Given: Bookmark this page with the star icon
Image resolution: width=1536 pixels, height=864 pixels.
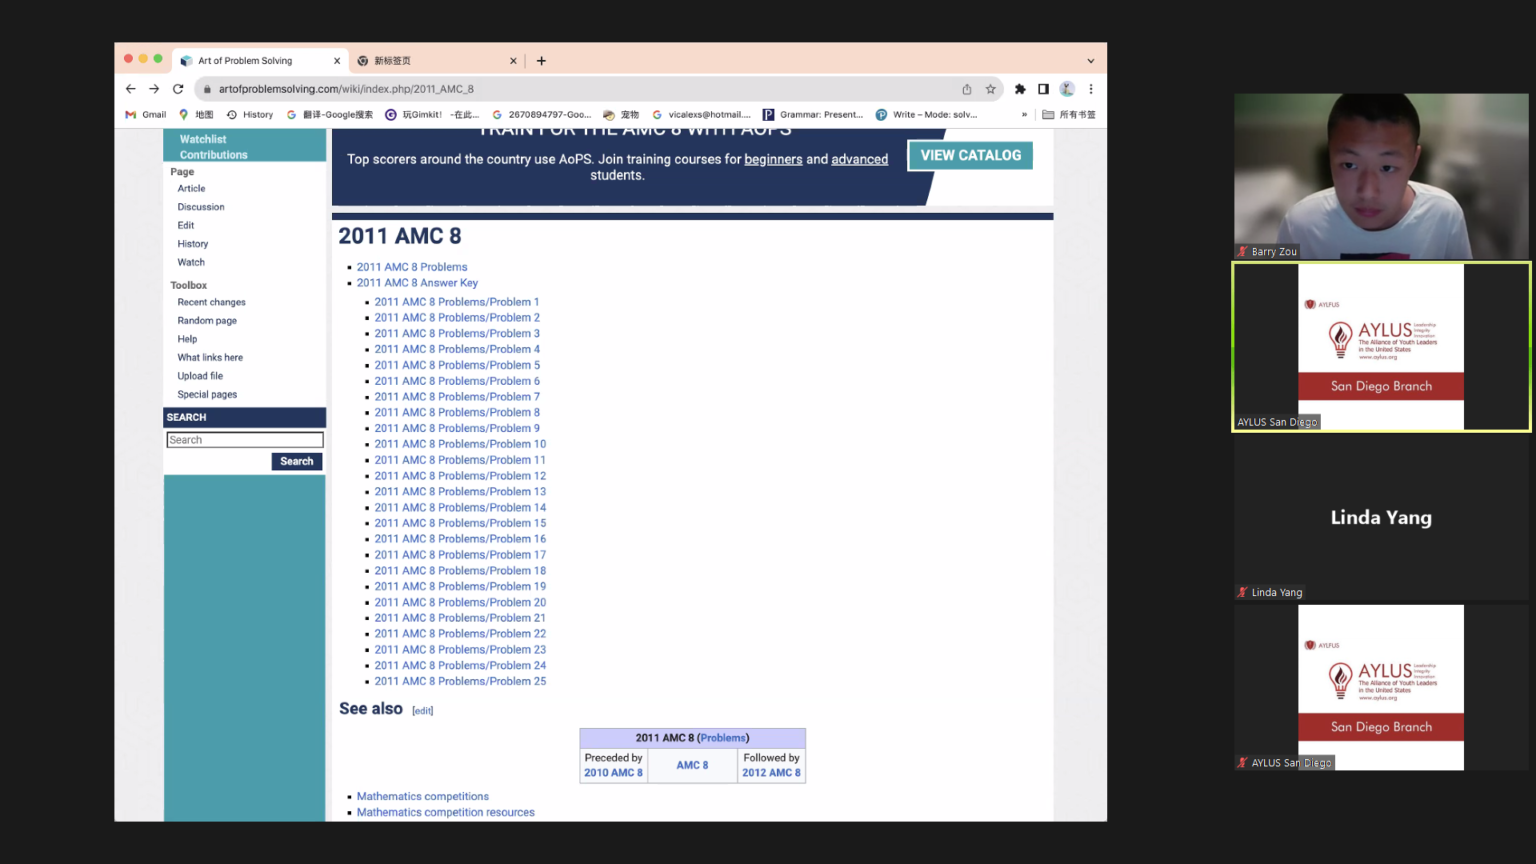Looking at the screenshot, I should tap(991, 89).
